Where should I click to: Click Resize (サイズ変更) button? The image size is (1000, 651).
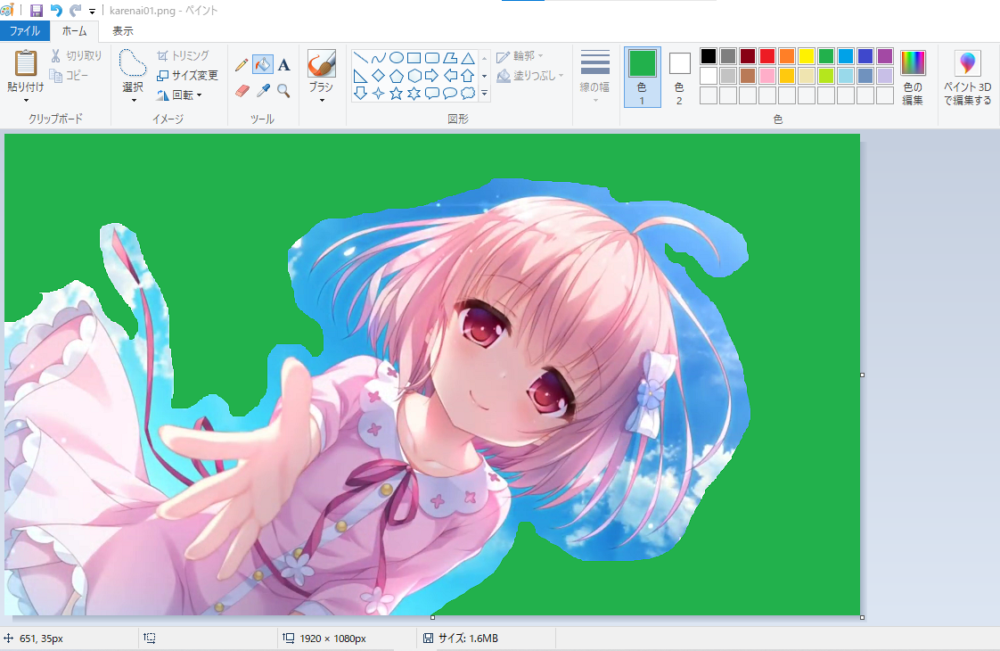pos(188,76)
